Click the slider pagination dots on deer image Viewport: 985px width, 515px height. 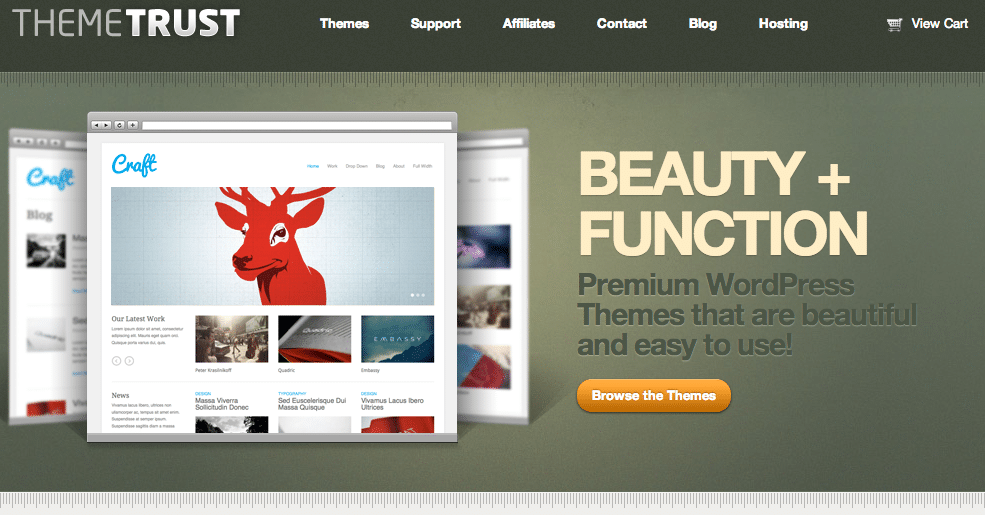pos(418,295)
